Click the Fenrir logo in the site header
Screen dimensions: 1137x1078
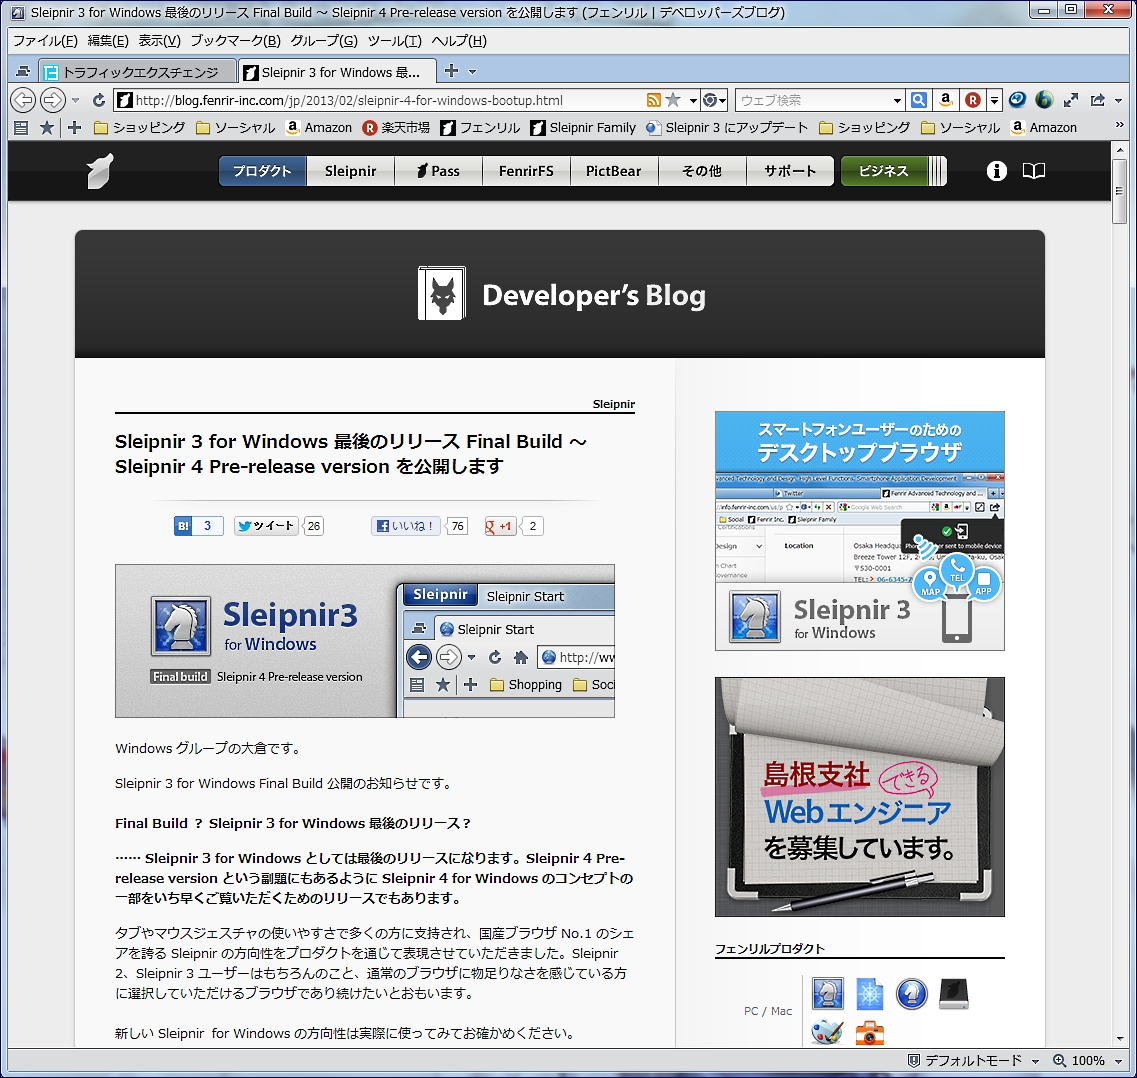100,171
